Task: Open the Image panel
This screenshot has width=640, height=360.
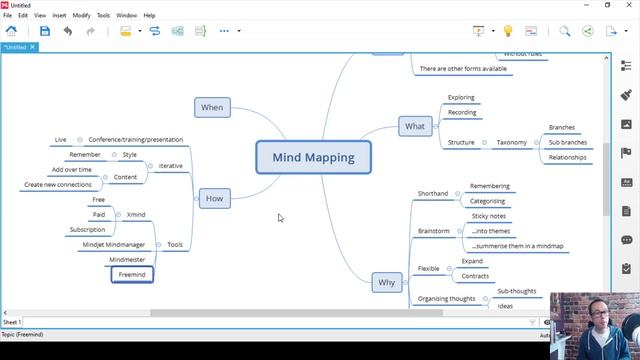Action: (626, 124)
